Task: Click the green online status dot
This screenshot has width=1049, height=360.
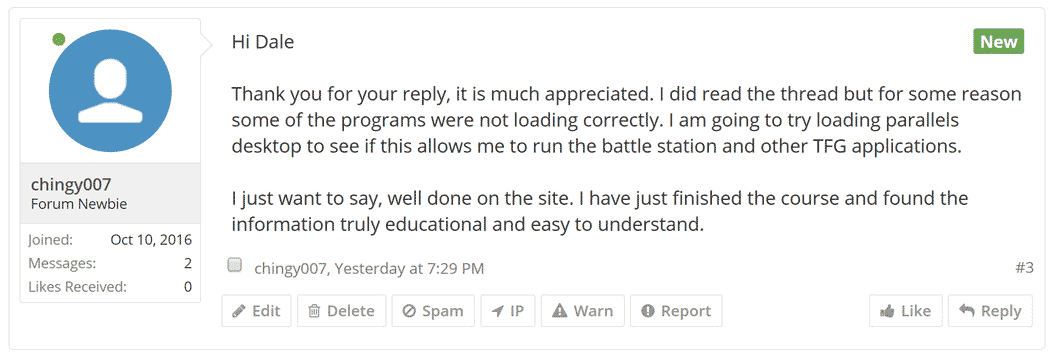Action: (59, 40)
